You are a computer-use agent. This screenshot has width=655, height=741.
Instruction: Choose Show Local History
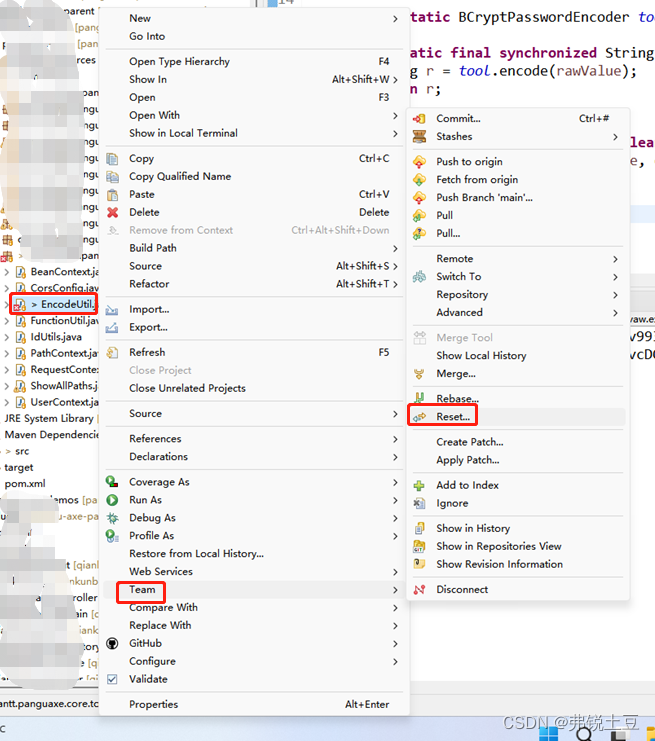pyautogui.click(x=518, y=356)
